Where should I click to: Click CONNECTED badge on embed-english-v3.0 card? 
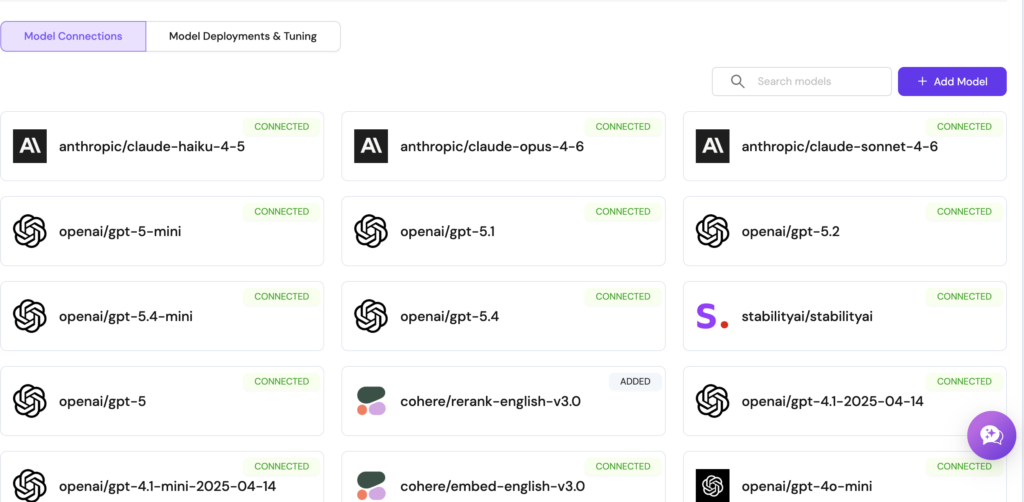[623, 466]
